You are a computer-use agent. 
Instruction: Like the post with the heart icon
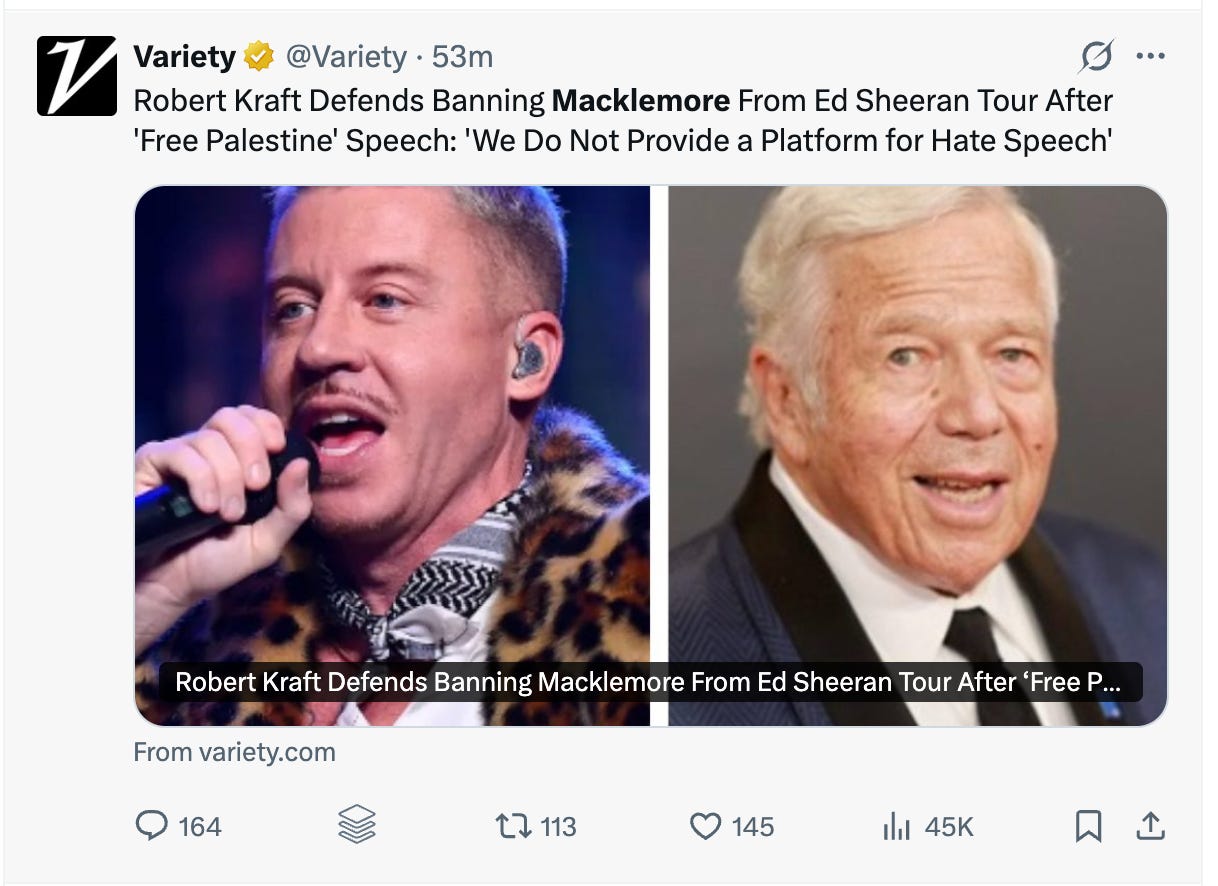pos(706,826)
